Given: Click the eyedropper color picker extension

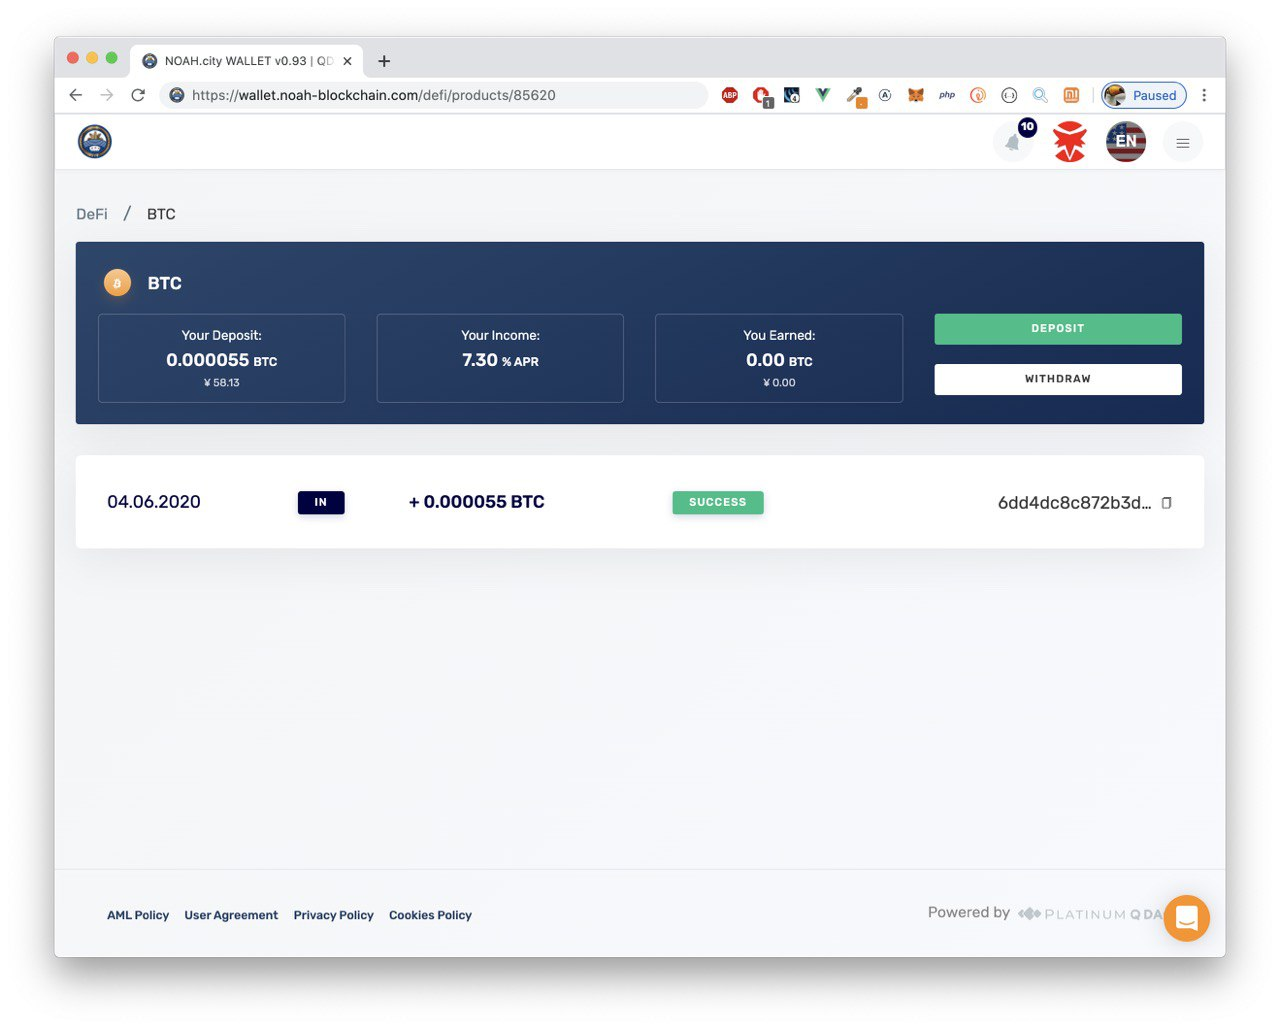Looking at the screenshot, I should pos(855,96).
